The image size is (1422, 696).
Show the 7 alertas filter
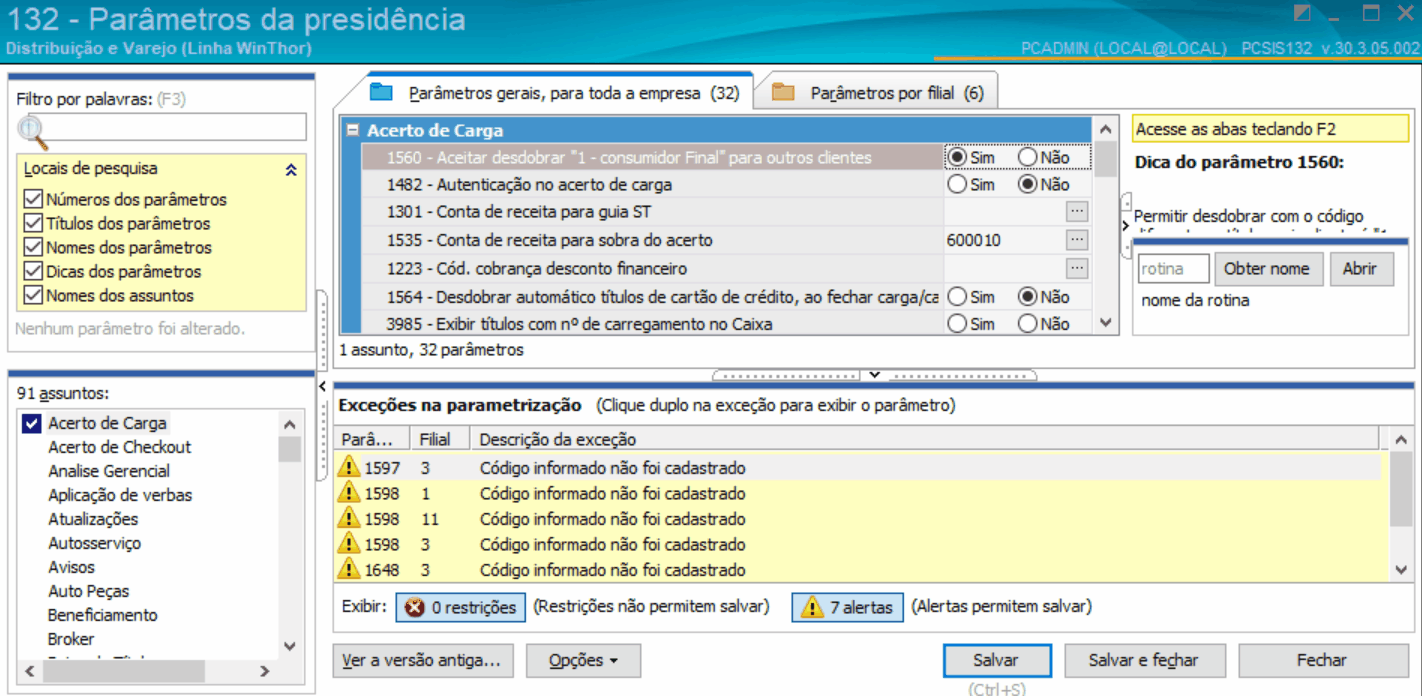(848, 607)
